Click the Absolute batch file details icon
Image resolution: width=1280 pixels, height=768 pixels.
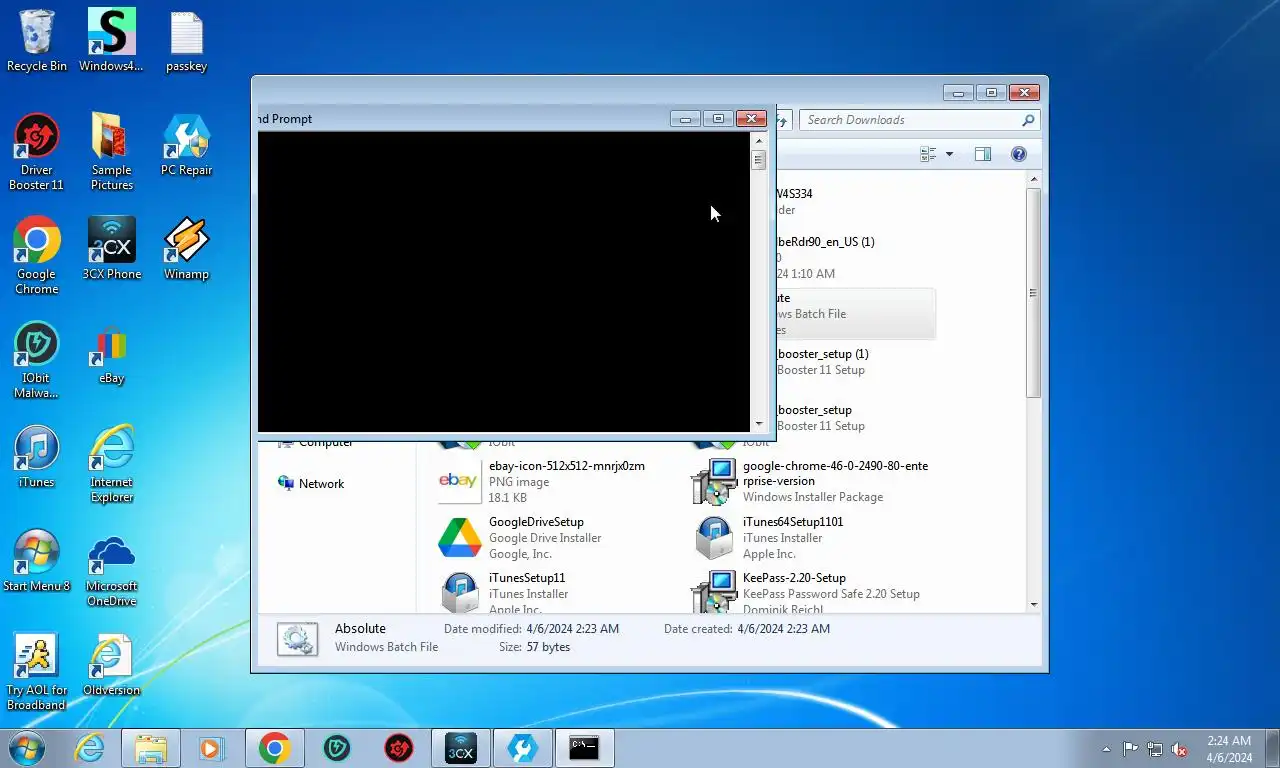(x=297, y=639)
